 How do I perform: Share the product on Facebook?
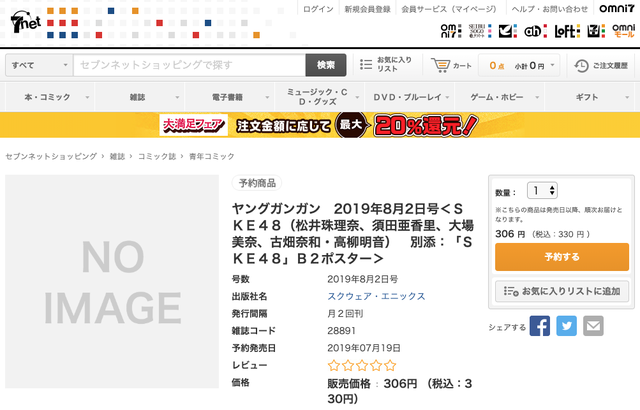[540, 326]
